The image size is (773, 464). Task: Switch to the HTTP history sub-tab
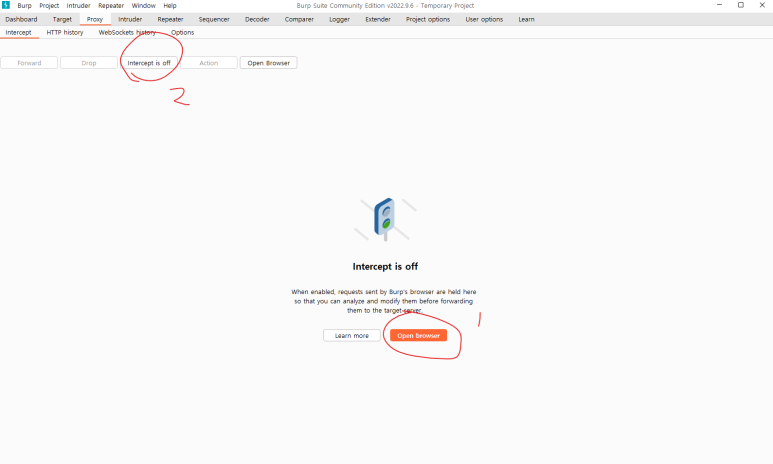65,33
